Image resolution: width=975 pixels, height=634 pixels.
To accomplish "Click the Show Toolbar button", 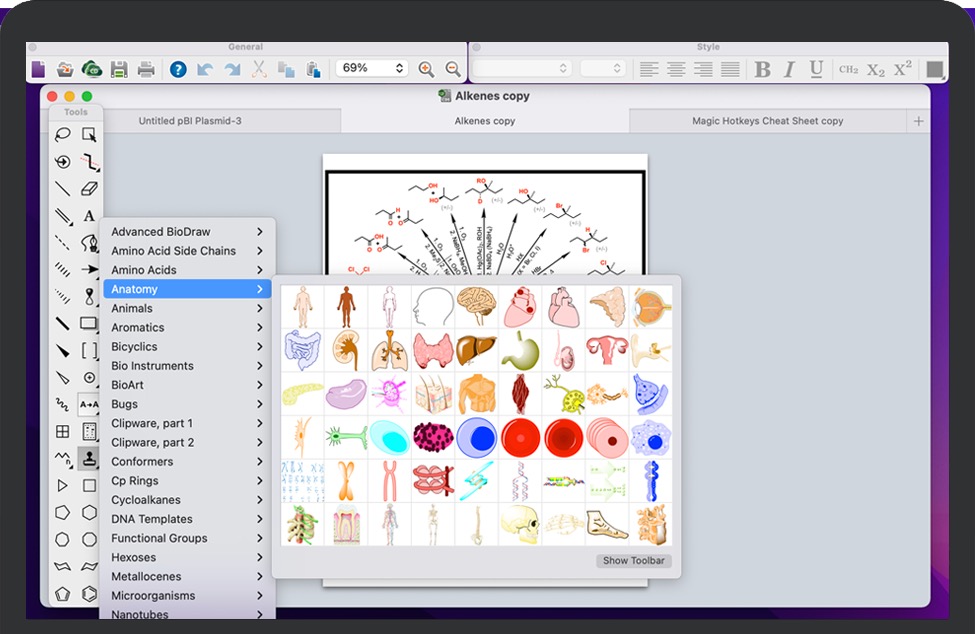I will point(633,561).
